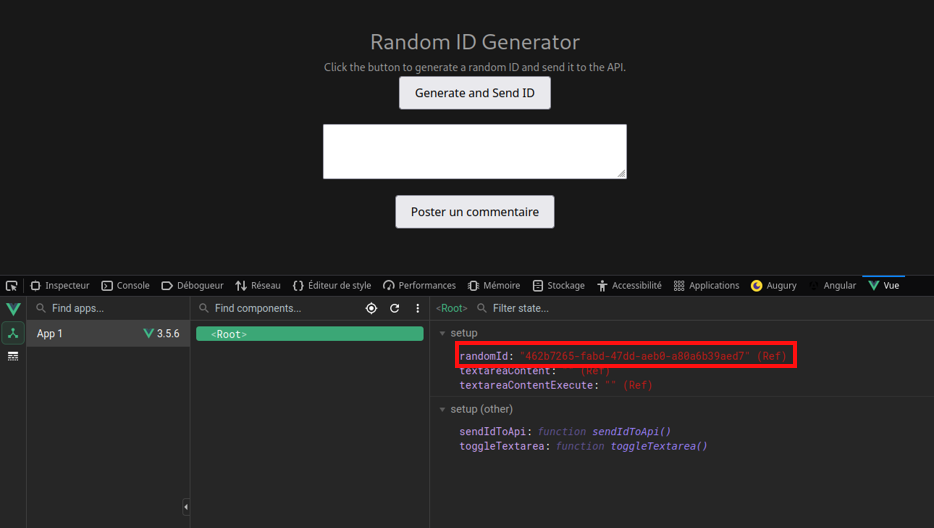Image resolution: width=934 pixels, height=528 pixels.
Task: Open the components tree view icon
Action: point(13,333)
